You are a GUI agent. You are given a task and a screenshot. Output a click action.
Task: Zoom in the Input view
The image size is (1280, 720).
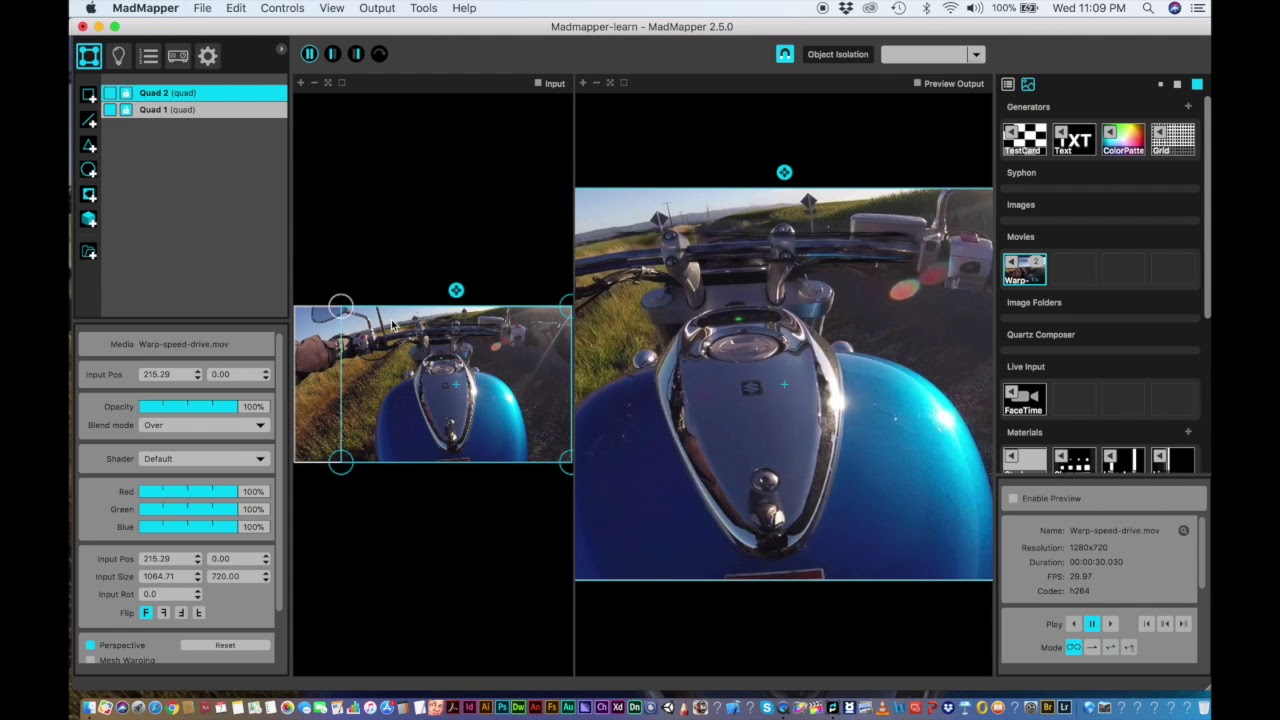(300, 83)
